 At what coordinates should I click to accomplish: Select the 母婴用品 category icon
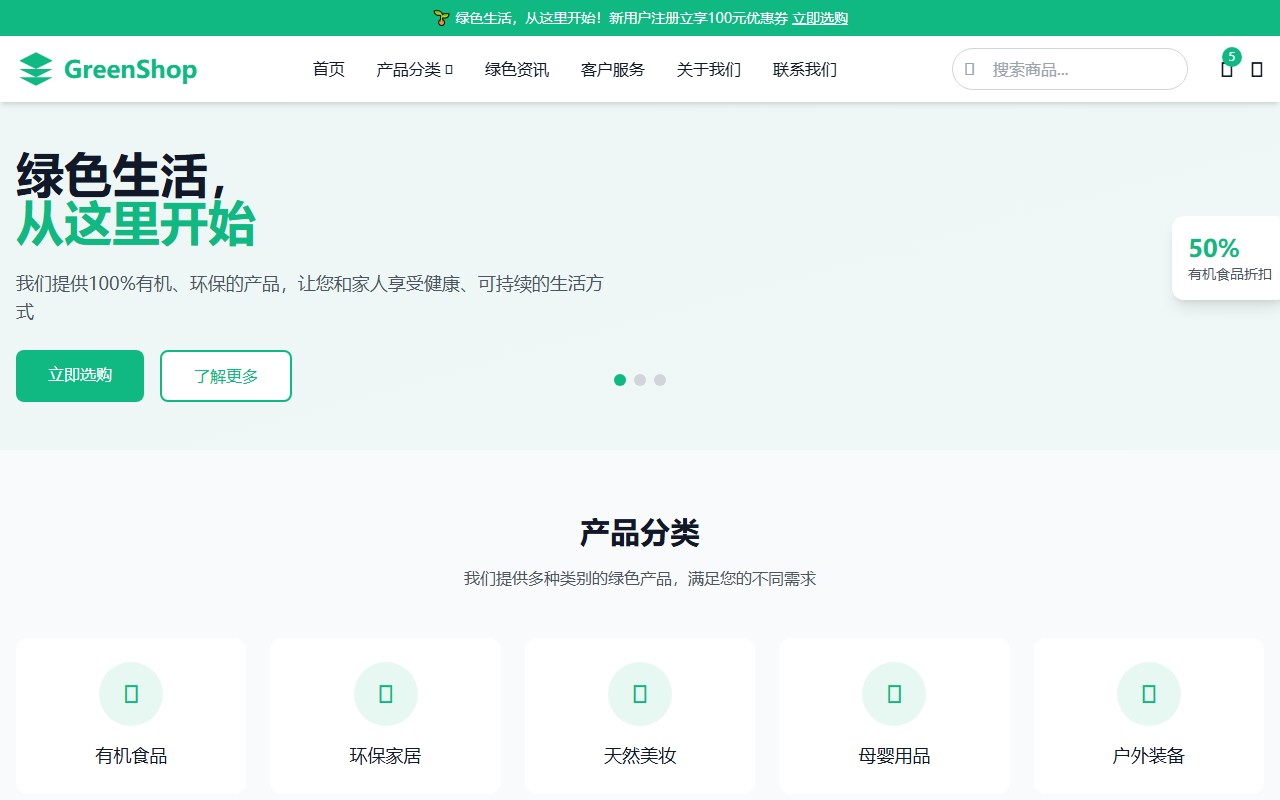(894, 693)
